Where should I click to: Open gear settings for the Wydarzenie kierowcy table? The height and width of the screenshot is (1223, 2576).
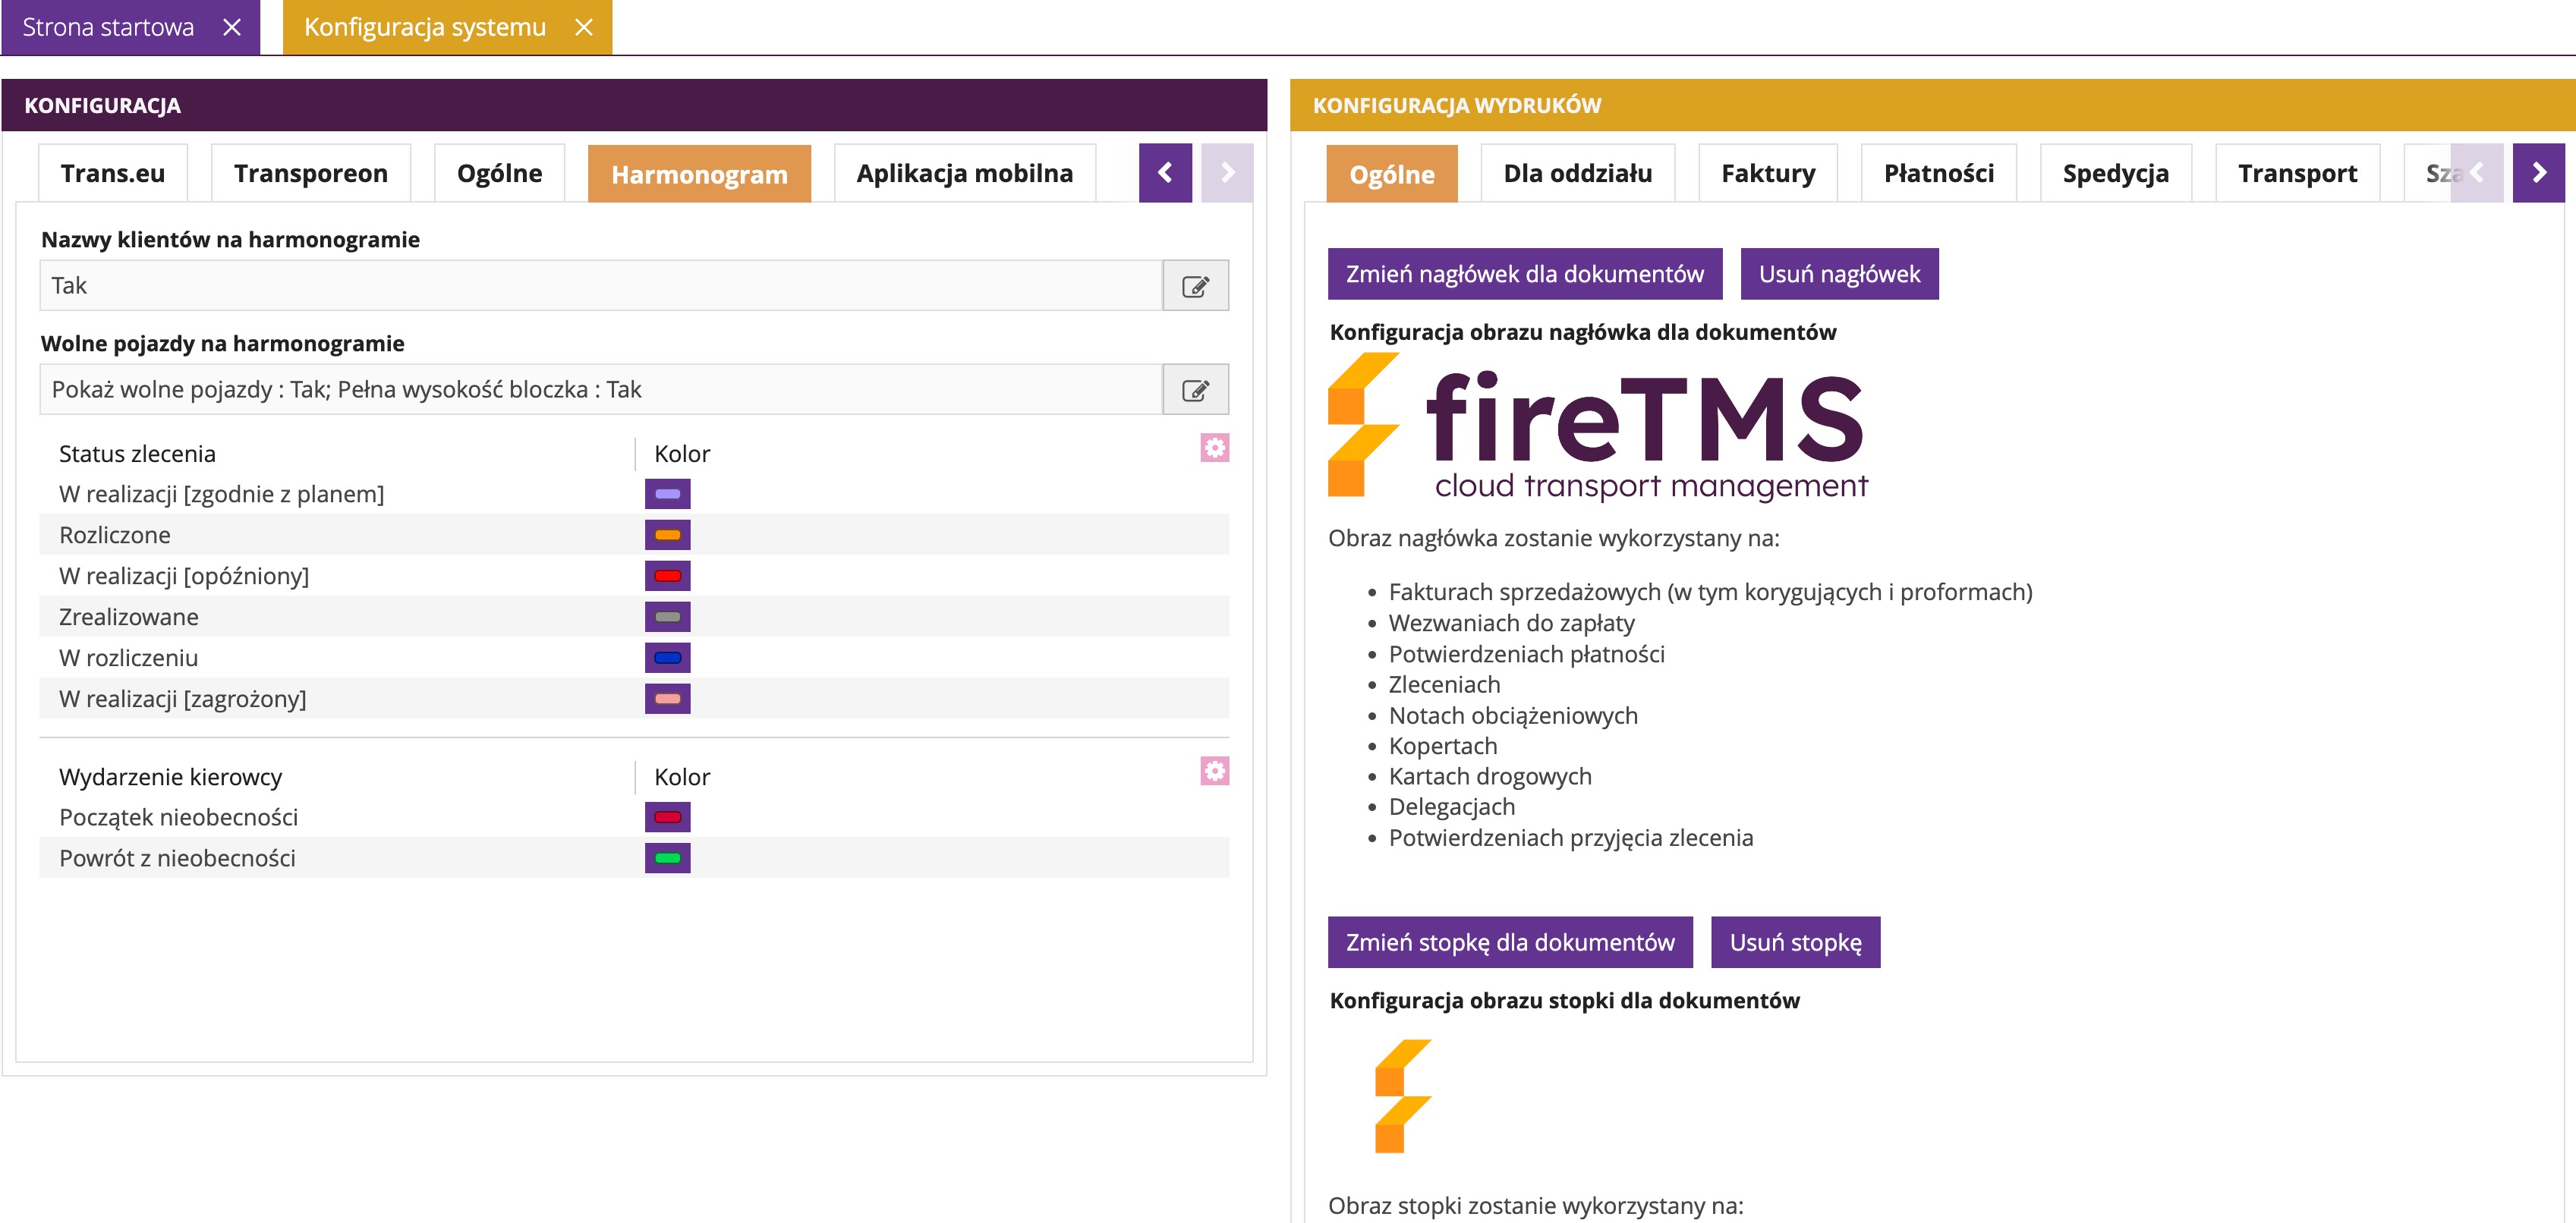click(1214, 771)
